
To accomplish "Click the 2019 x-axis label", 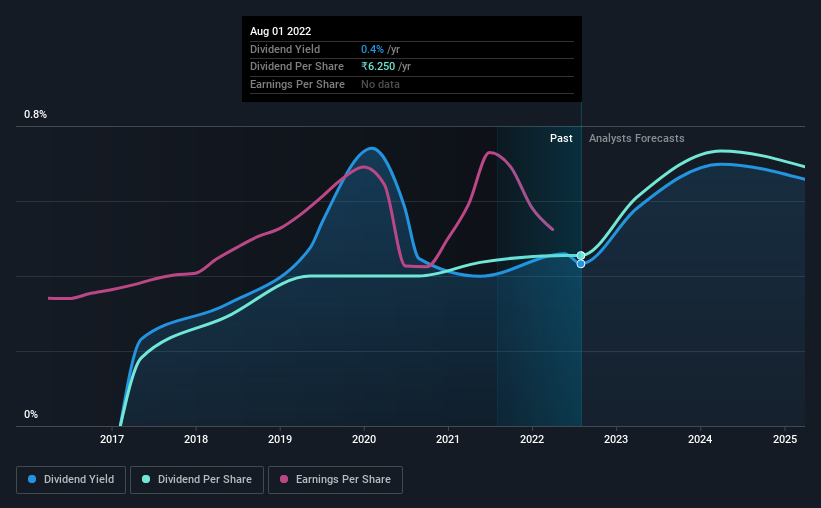I will 280,439.
